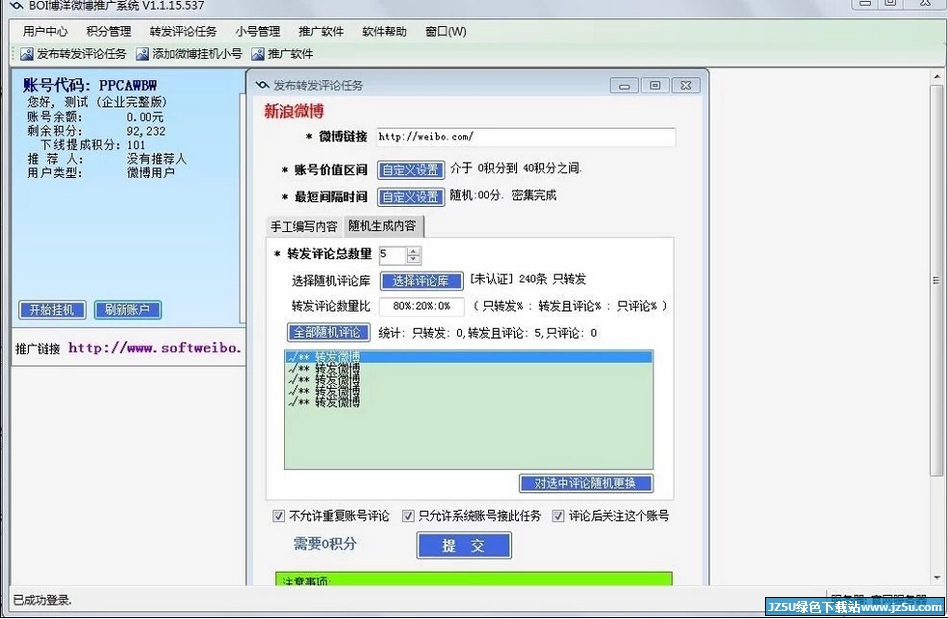Increase 转发评论总数量 with the up arrow

[x=414, y=251]
